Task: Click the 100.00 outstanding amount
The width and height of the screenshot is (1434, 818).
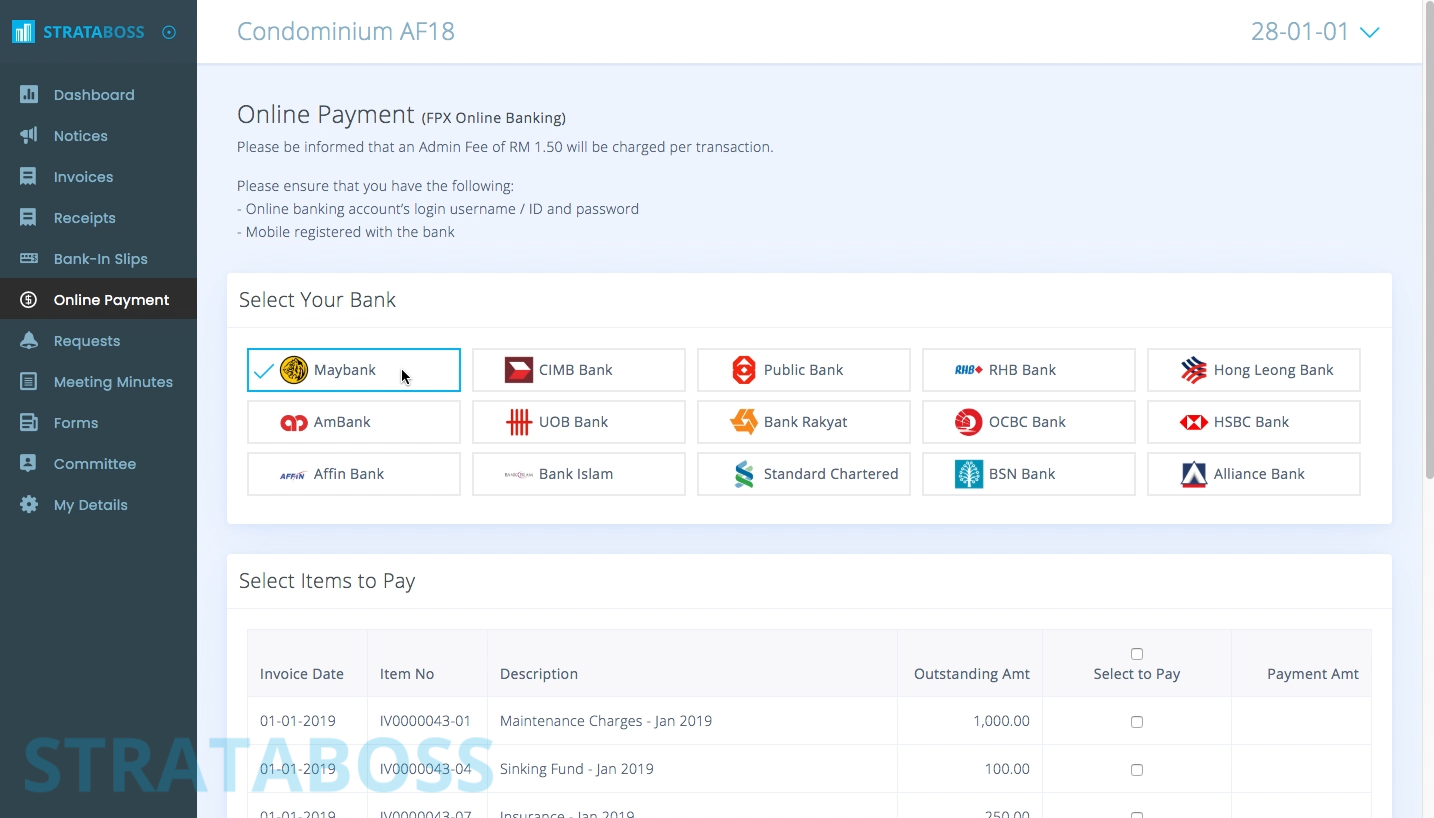Action: pos(1007,769)
